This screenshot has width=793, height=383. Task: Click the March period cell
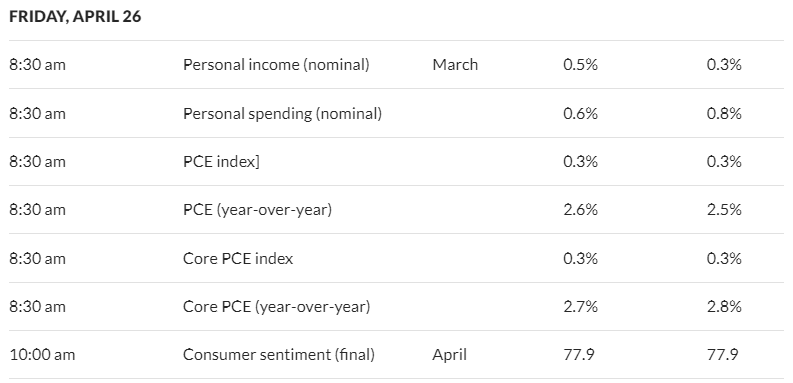[455, 65]
